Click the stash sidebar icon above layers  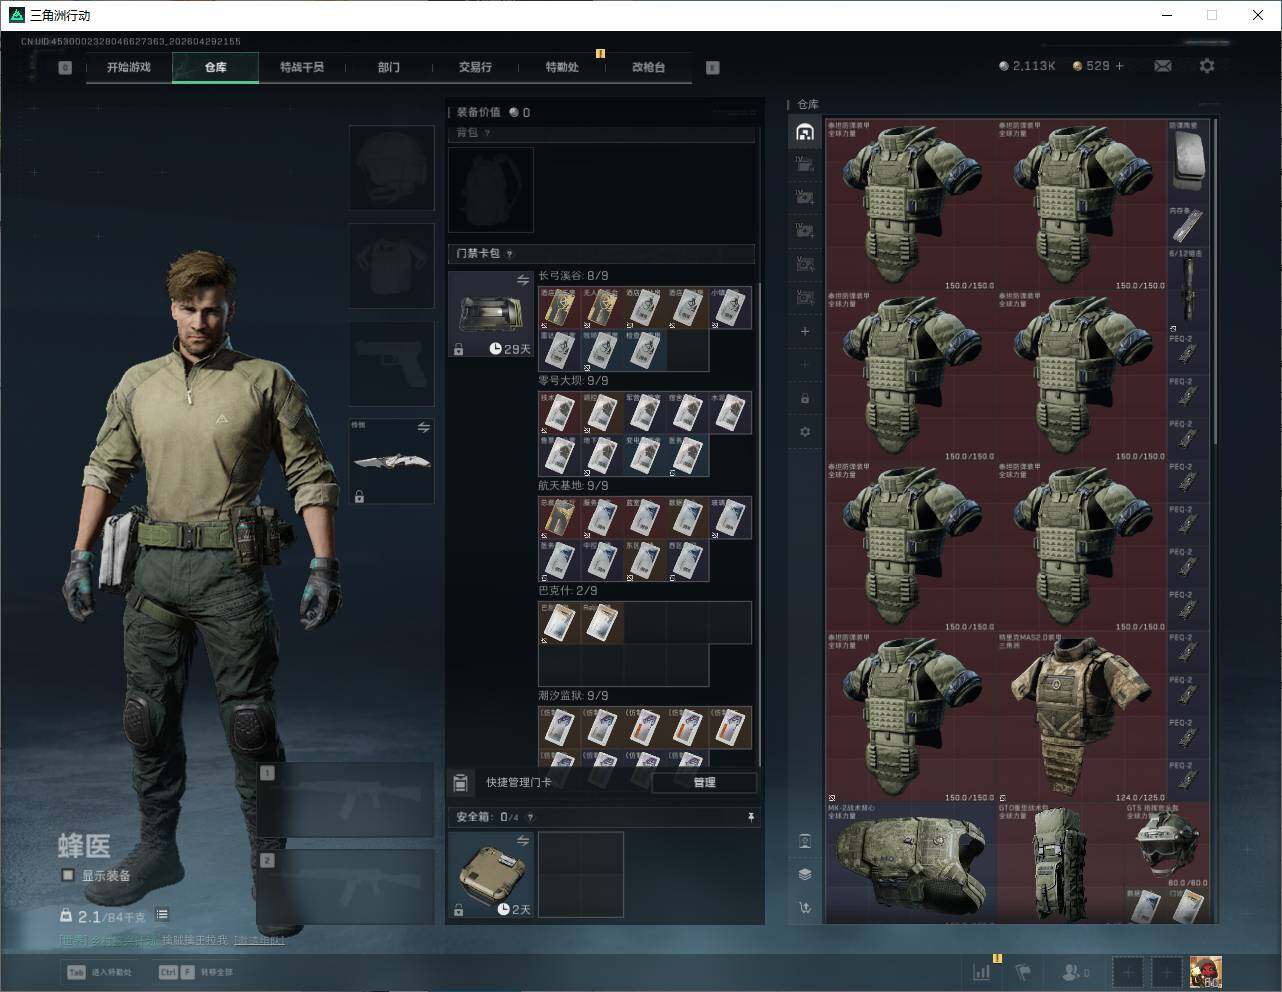point(805,840)
